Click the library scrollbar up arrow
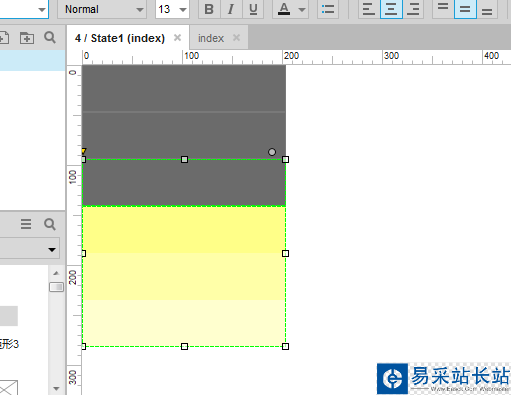 [x=56, y=273]
